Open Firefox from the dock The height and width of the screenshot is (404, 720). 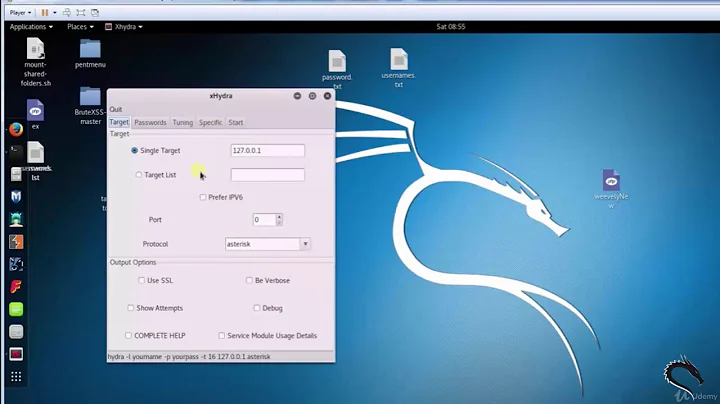(x=16, y=129)
